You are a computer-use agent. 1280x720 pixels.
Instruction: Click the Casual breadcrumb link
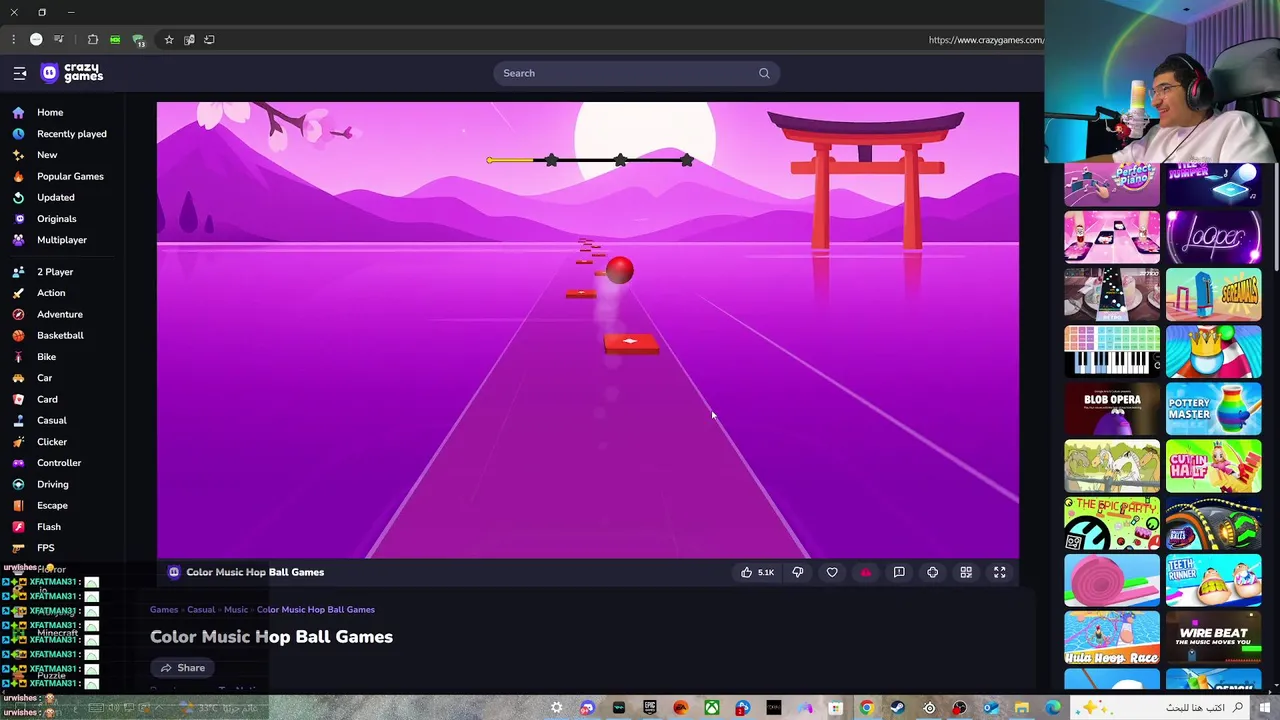(201, 609)
